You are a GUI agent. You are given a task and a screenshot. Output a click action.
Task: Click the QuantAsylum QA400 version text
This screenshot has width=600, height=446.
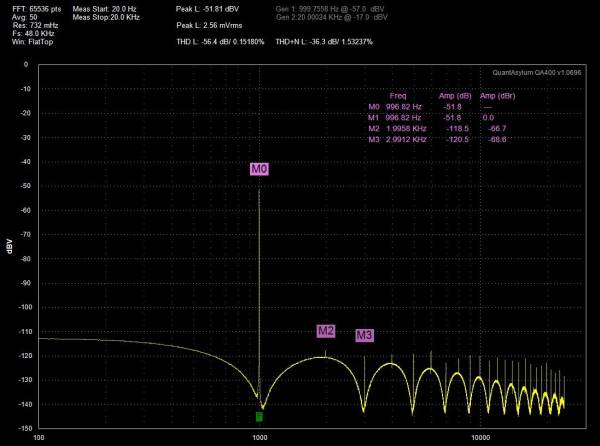536,72
